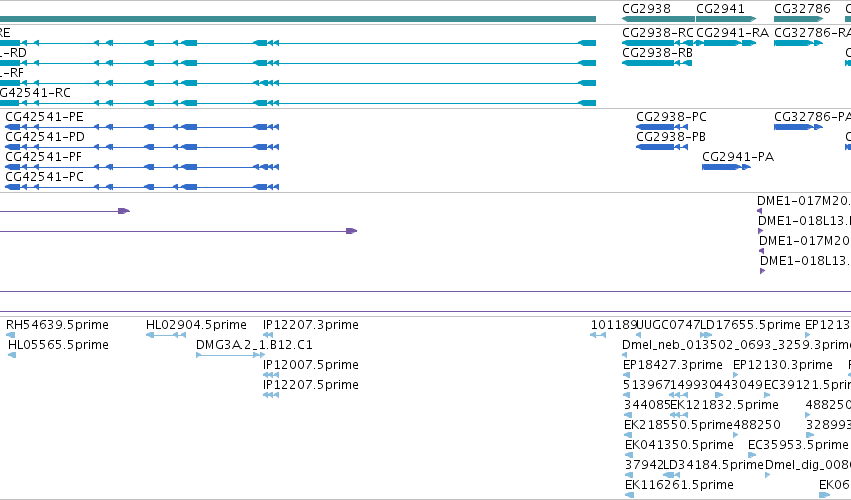The width and height of the screenshot is (851, 500).
Task: Open EST label EK121832.5prime
Action: click(x=725, y=405)
